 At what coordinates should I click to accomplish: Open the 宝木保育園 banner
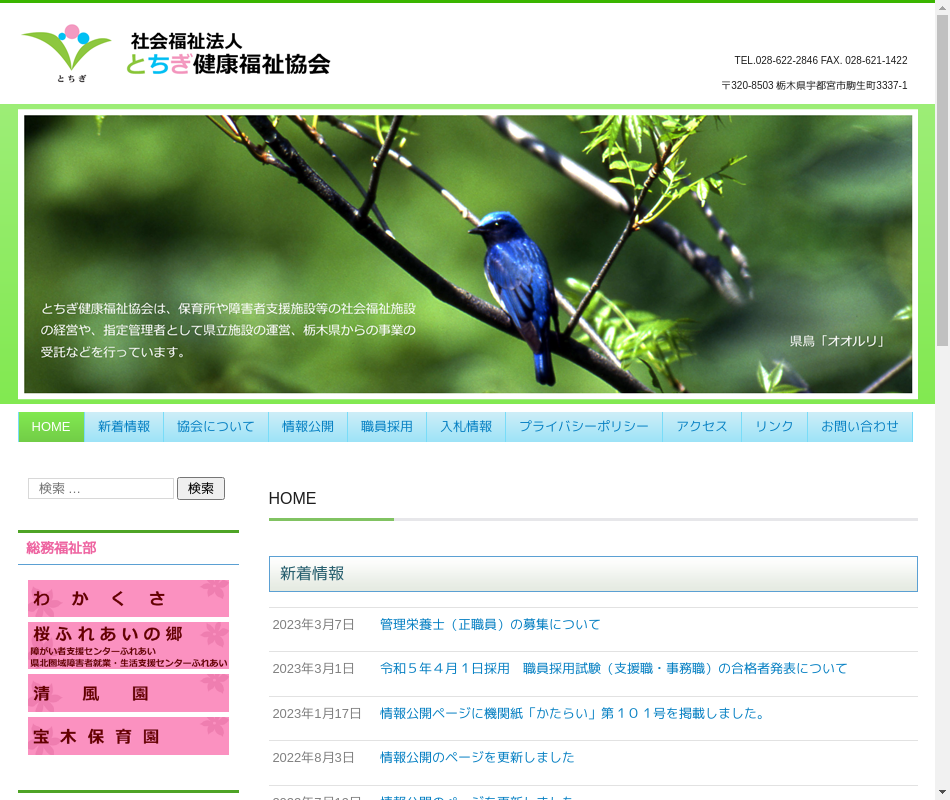128,736
